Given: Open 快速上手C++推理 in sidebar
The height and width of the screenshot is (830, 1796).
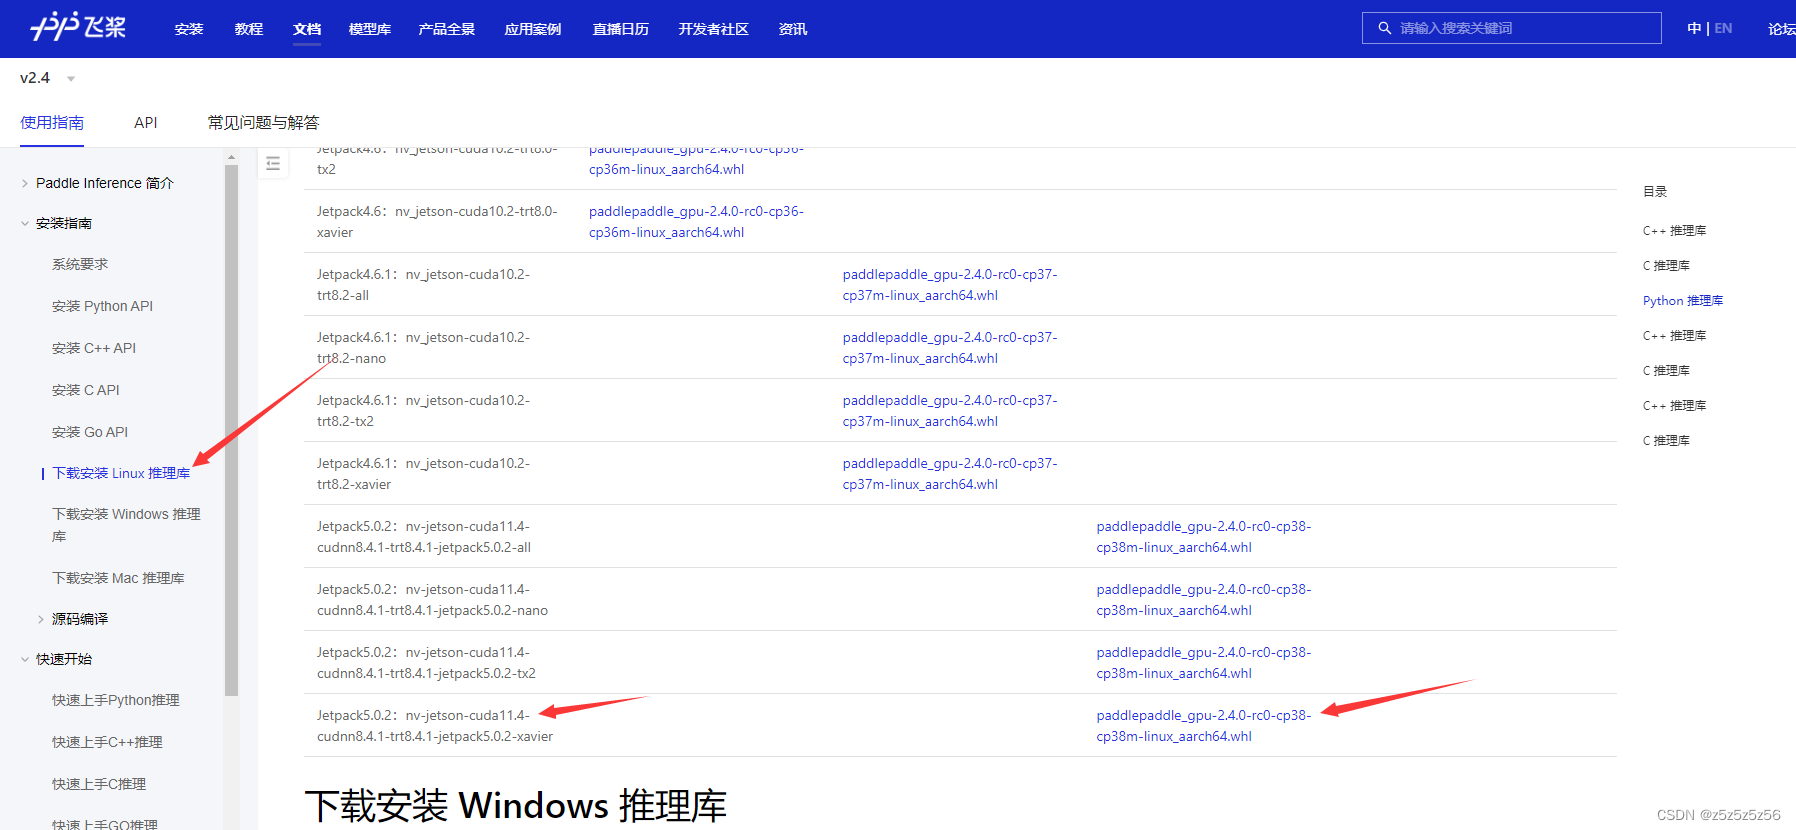Looking at the screenshot, I should coord(107,742).
